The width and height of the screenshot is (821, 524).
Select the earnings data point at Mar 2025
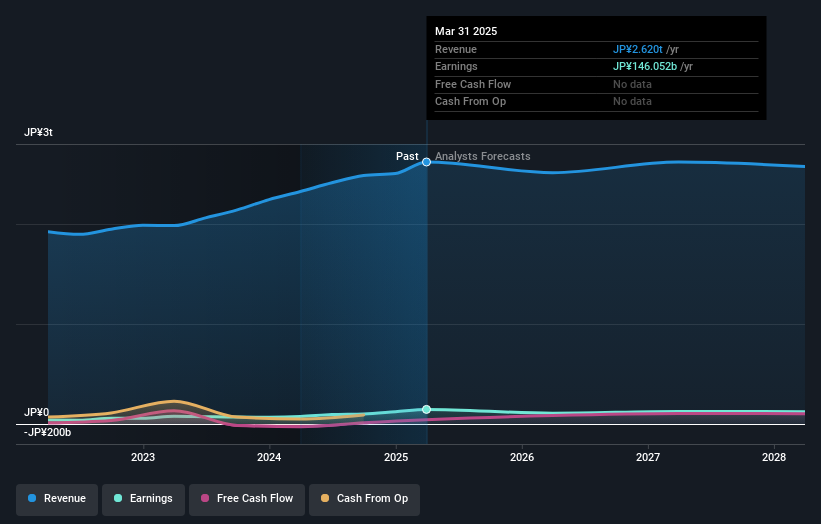427,409
